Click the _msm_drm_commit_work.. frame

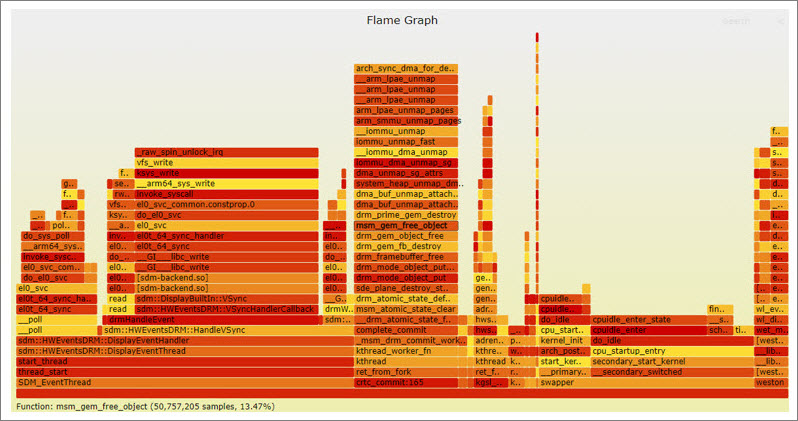410,341
